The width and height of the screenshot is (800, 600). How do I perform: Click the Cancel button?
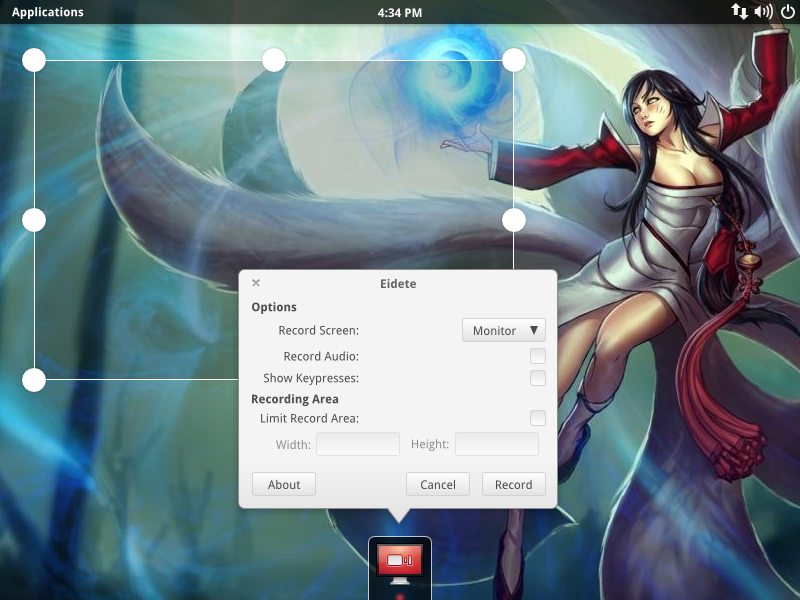438,484
